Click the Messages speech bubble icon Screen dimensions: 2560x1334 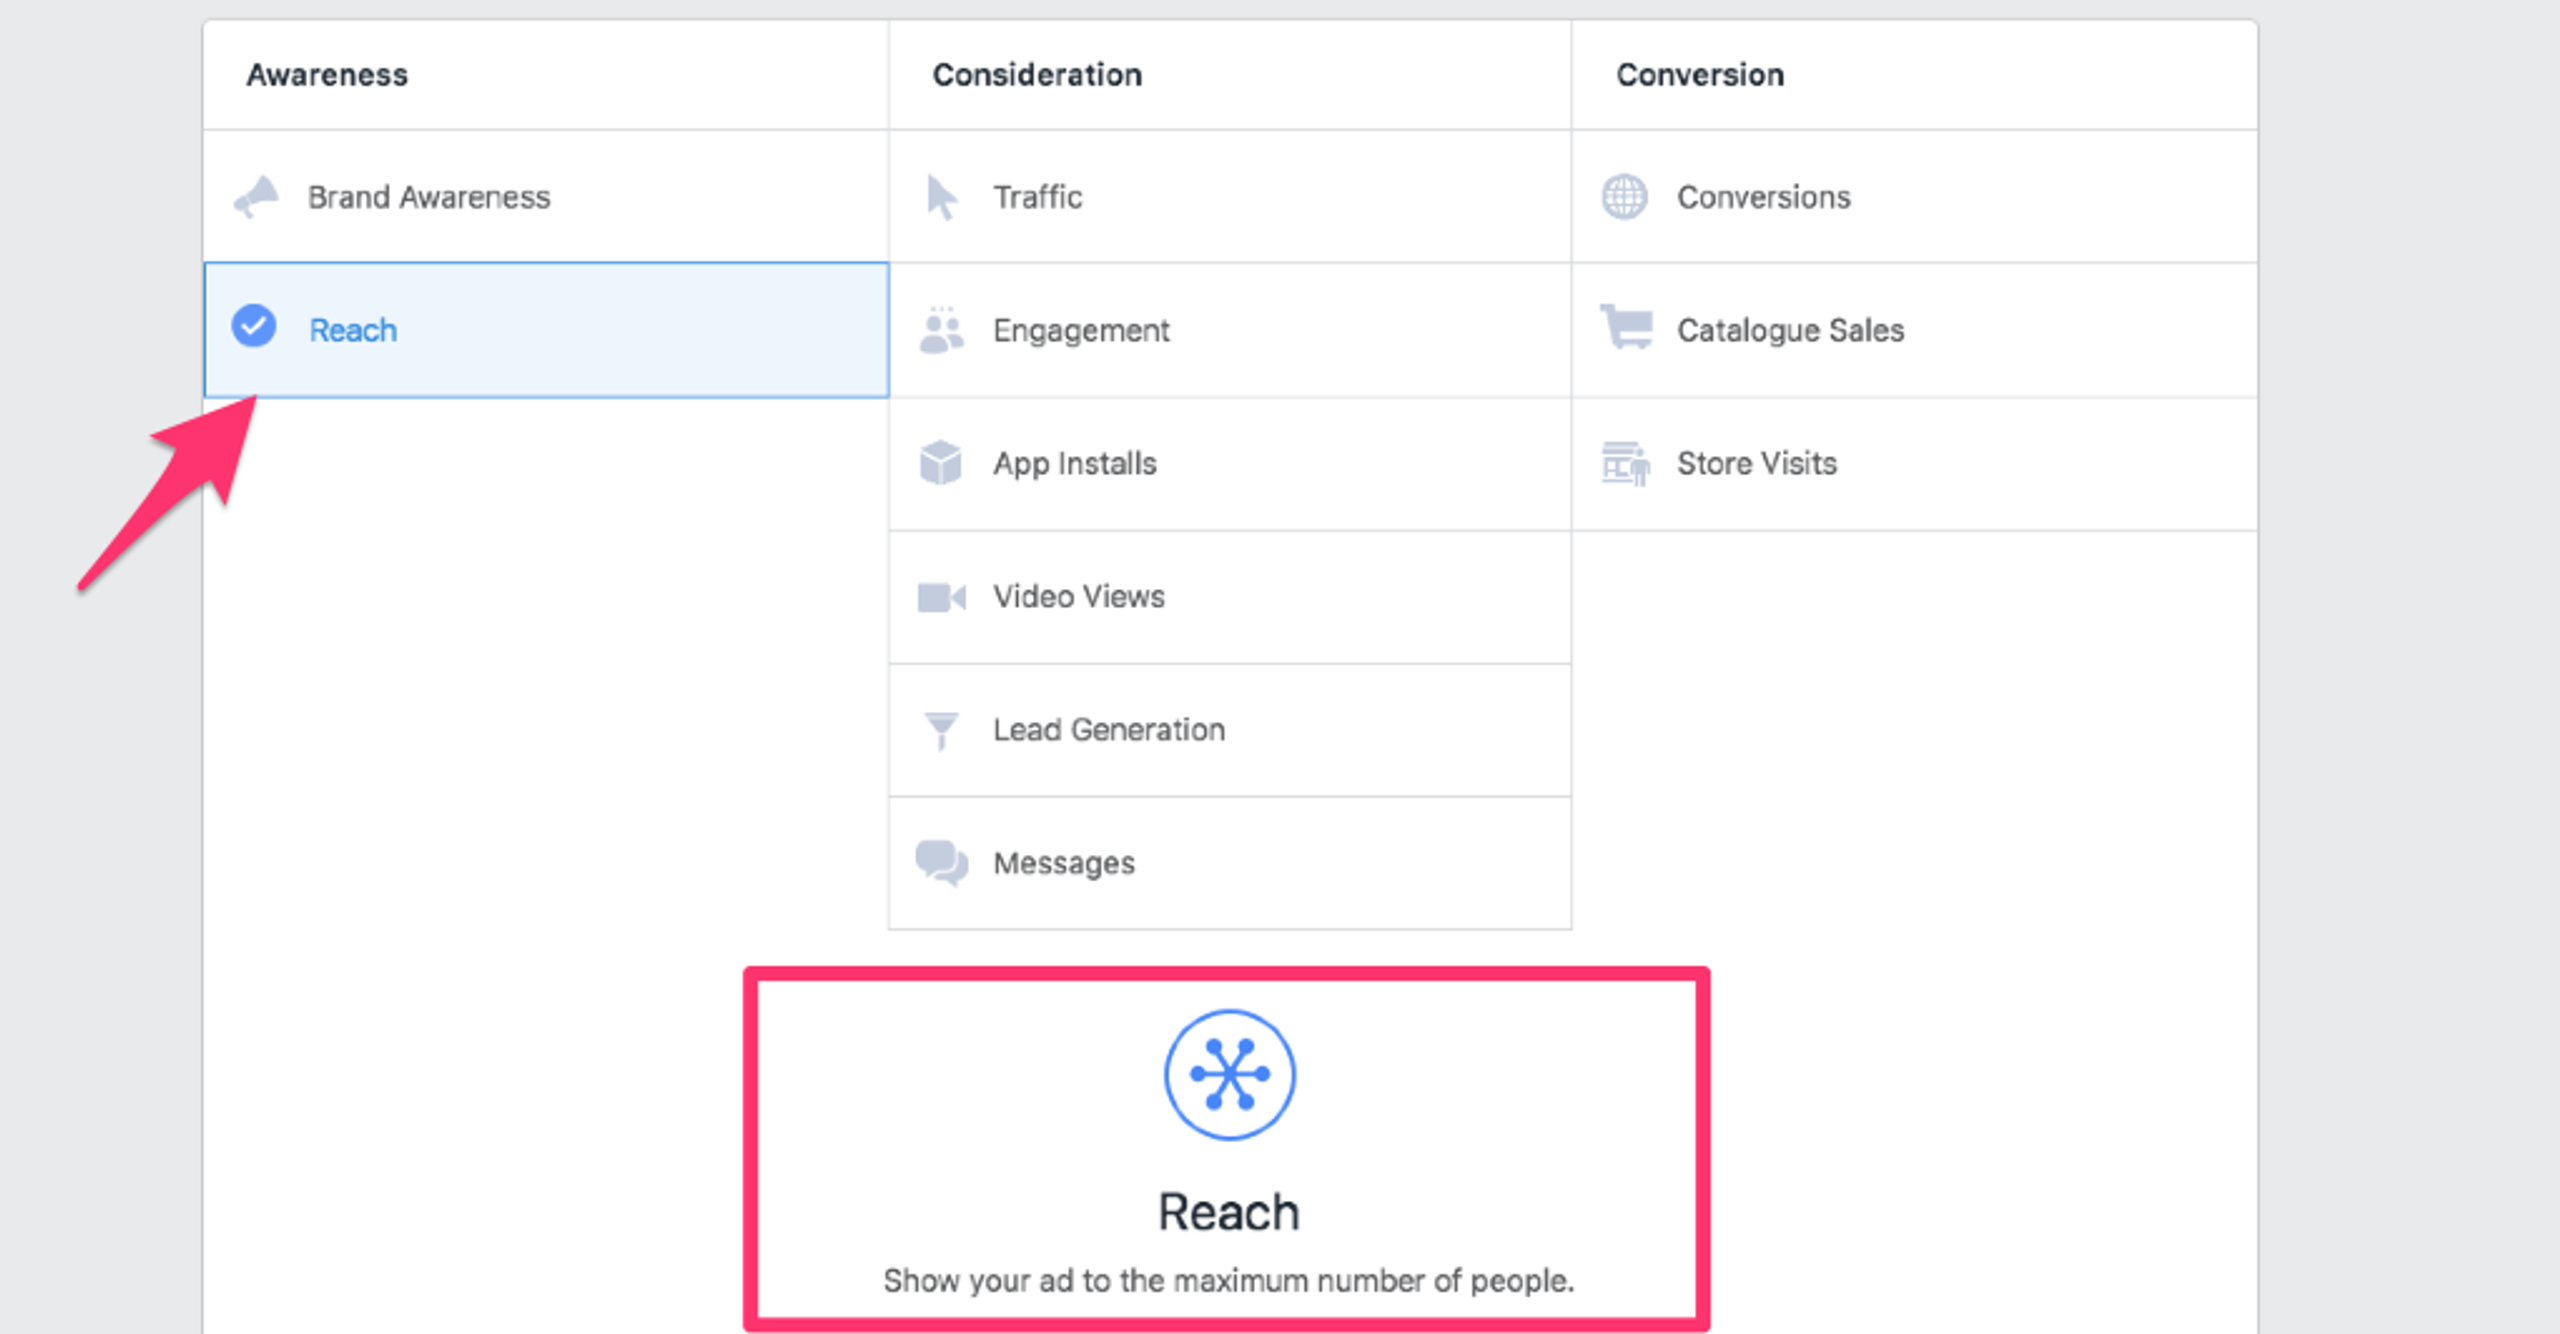(x=941, y=863)
